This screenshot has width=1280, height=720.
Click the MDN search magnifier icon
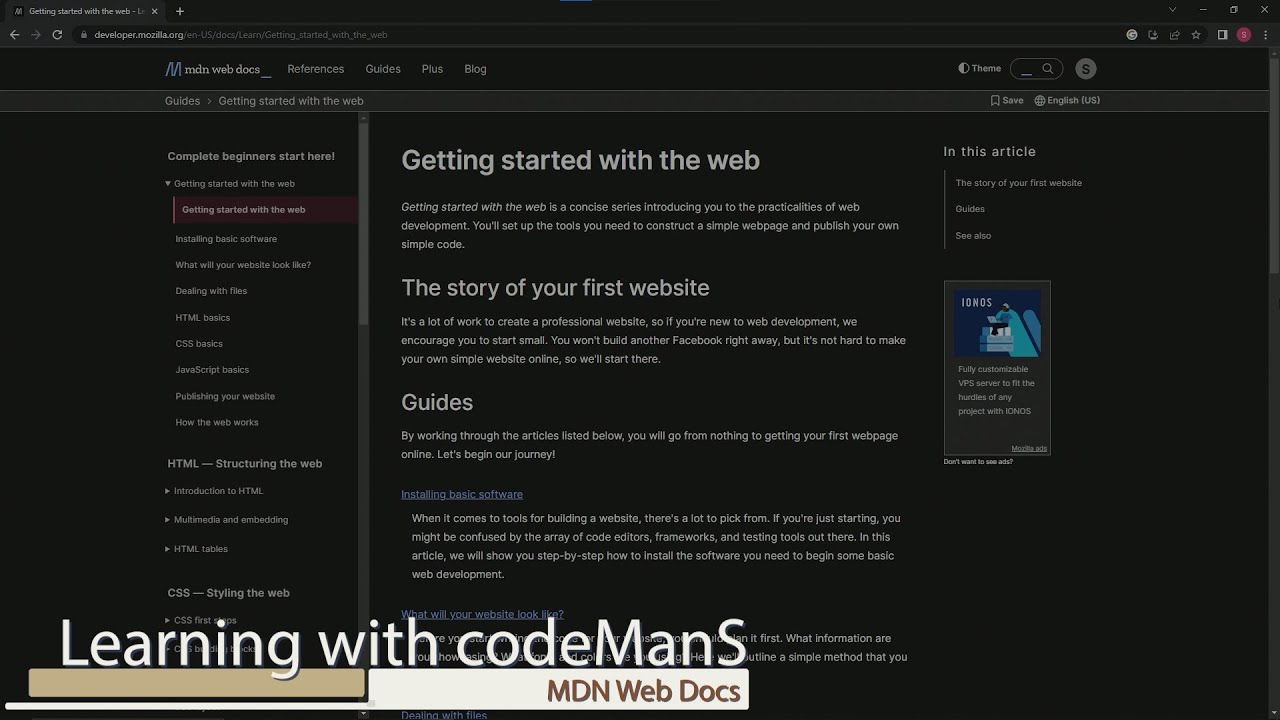coord(1047,69)
